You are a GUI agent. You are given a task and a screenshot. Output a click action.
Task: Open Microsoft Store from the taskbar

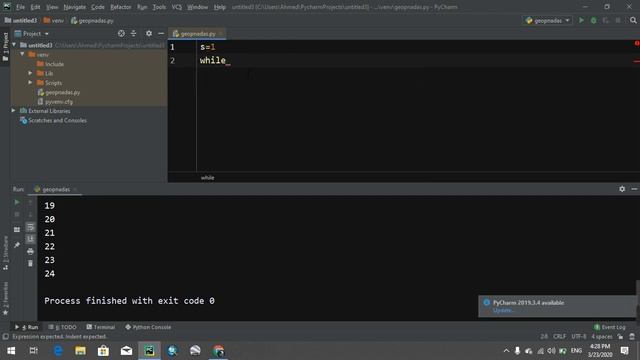(x=103, y=351)
